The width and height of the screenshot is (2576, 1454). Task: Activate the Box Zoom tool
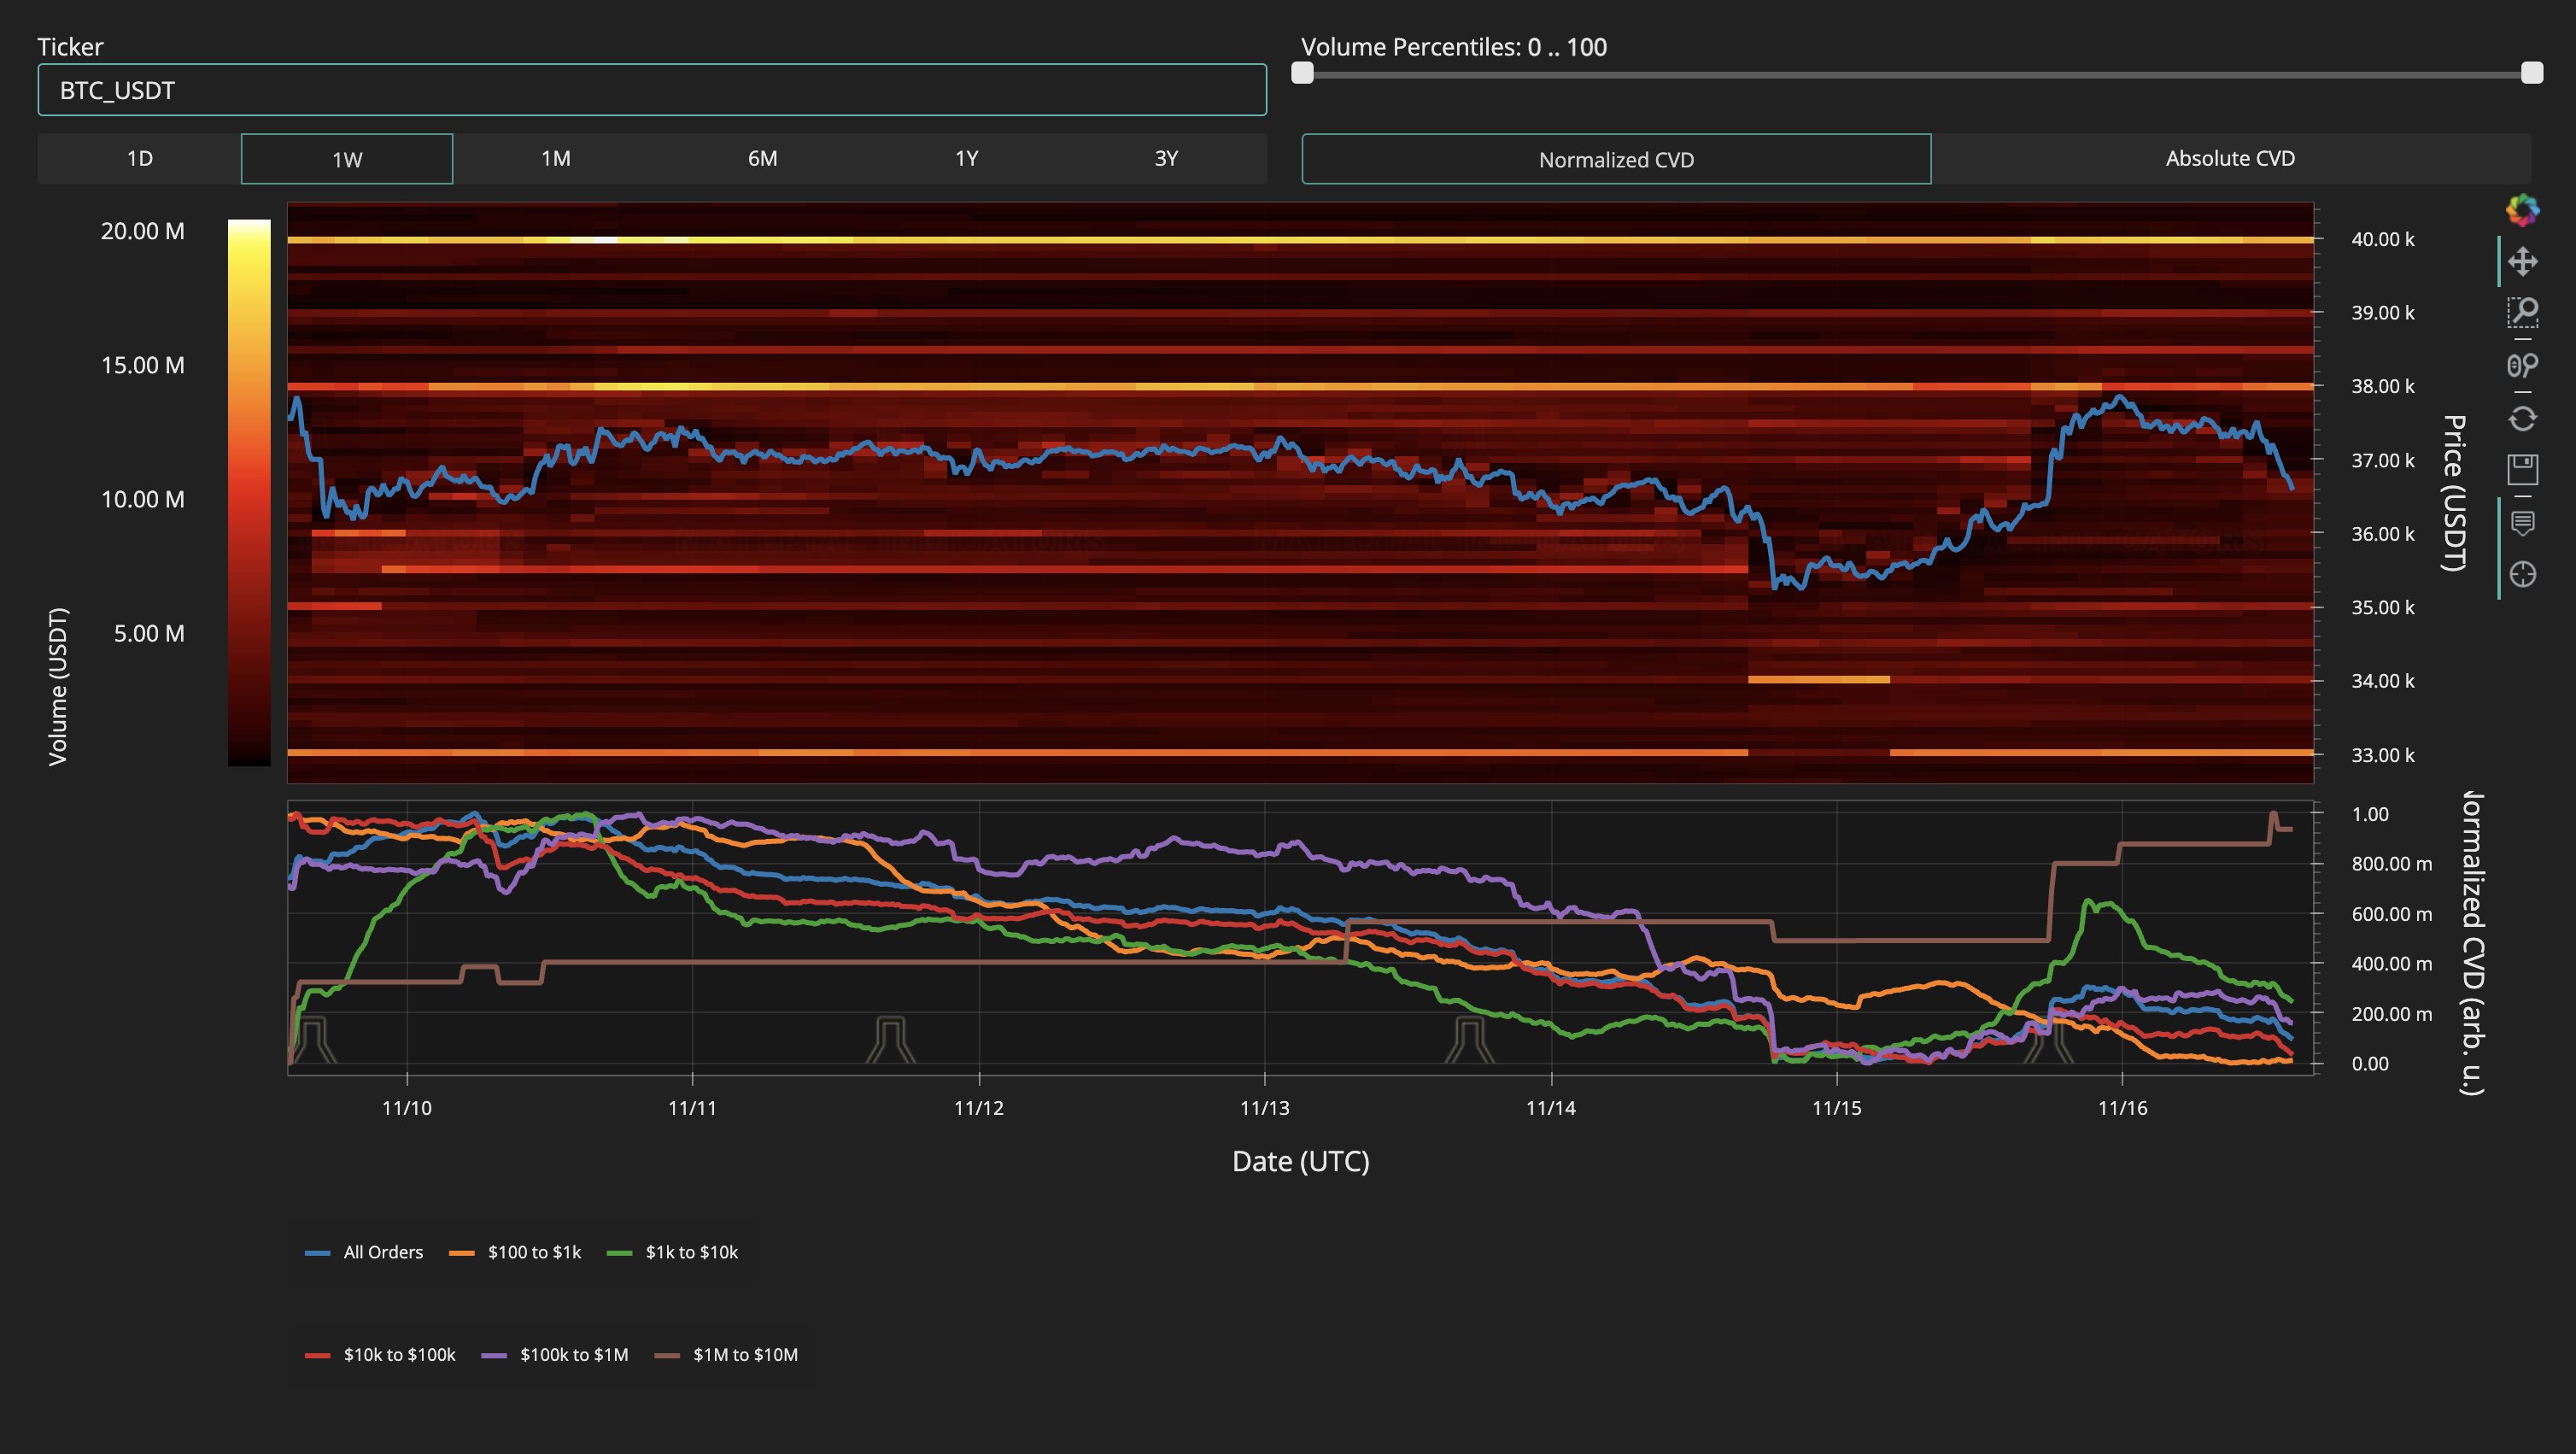tap(2522, 313)
